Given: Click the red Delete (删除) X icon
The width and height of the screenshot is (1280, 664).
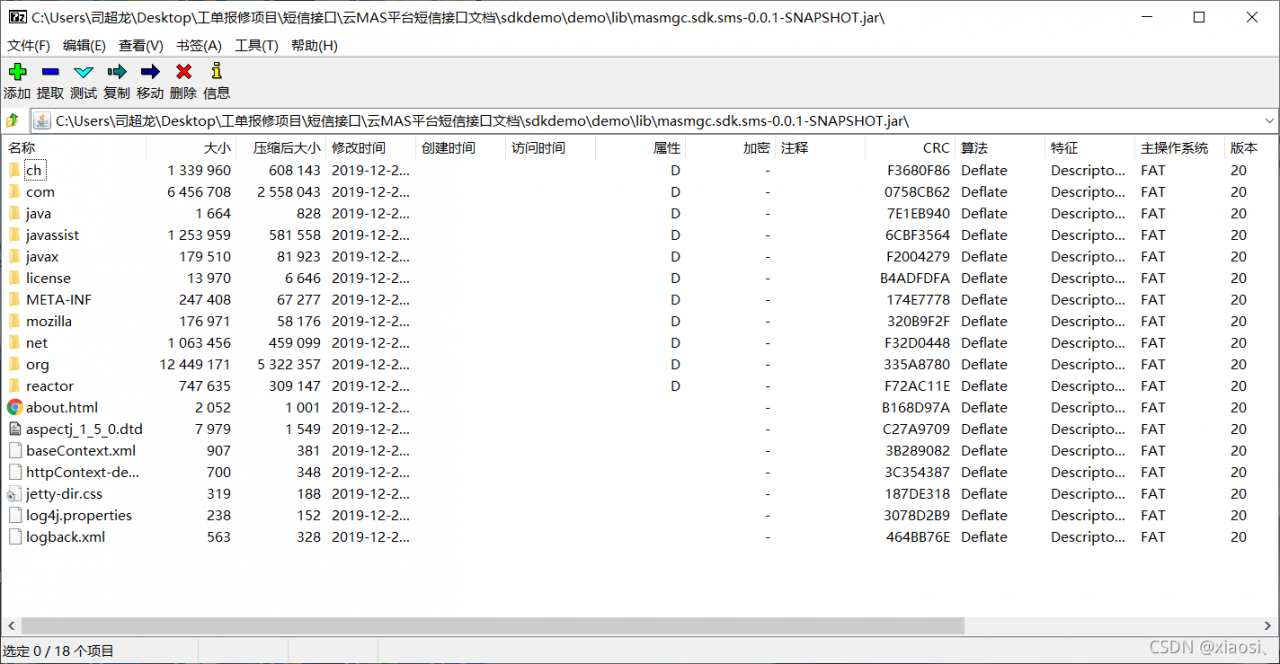Looking at the screenshot, I should pyautogui.click(x=183, y=72).
